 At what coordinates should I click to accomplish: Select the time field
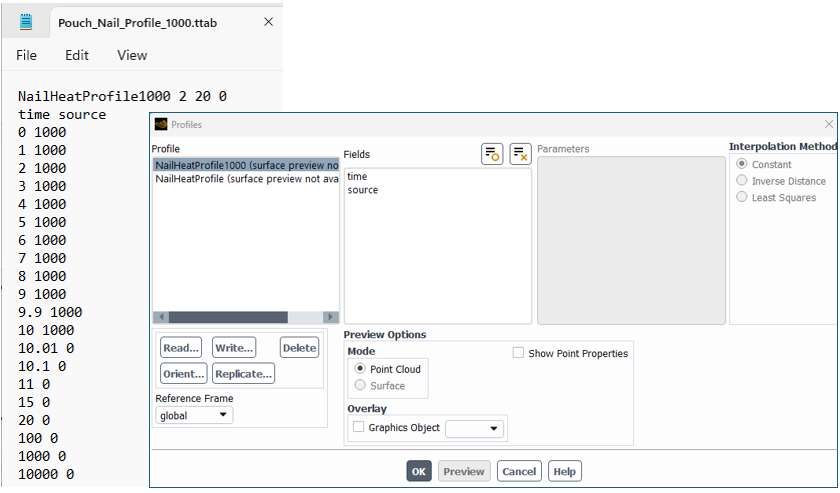pyautogui.click(x=357, y=176)
